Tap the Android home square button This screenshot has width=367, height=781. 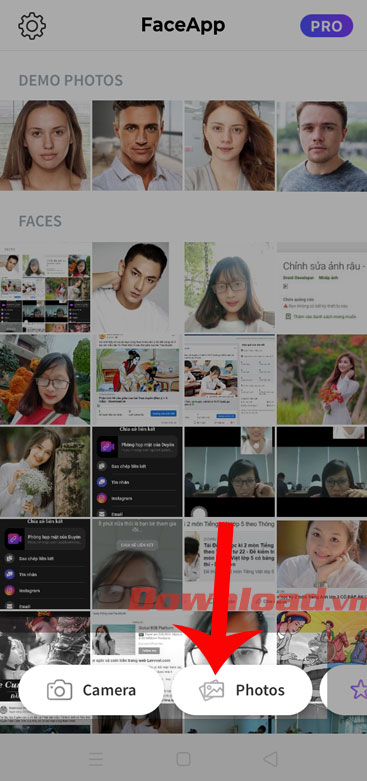point(183,759)
